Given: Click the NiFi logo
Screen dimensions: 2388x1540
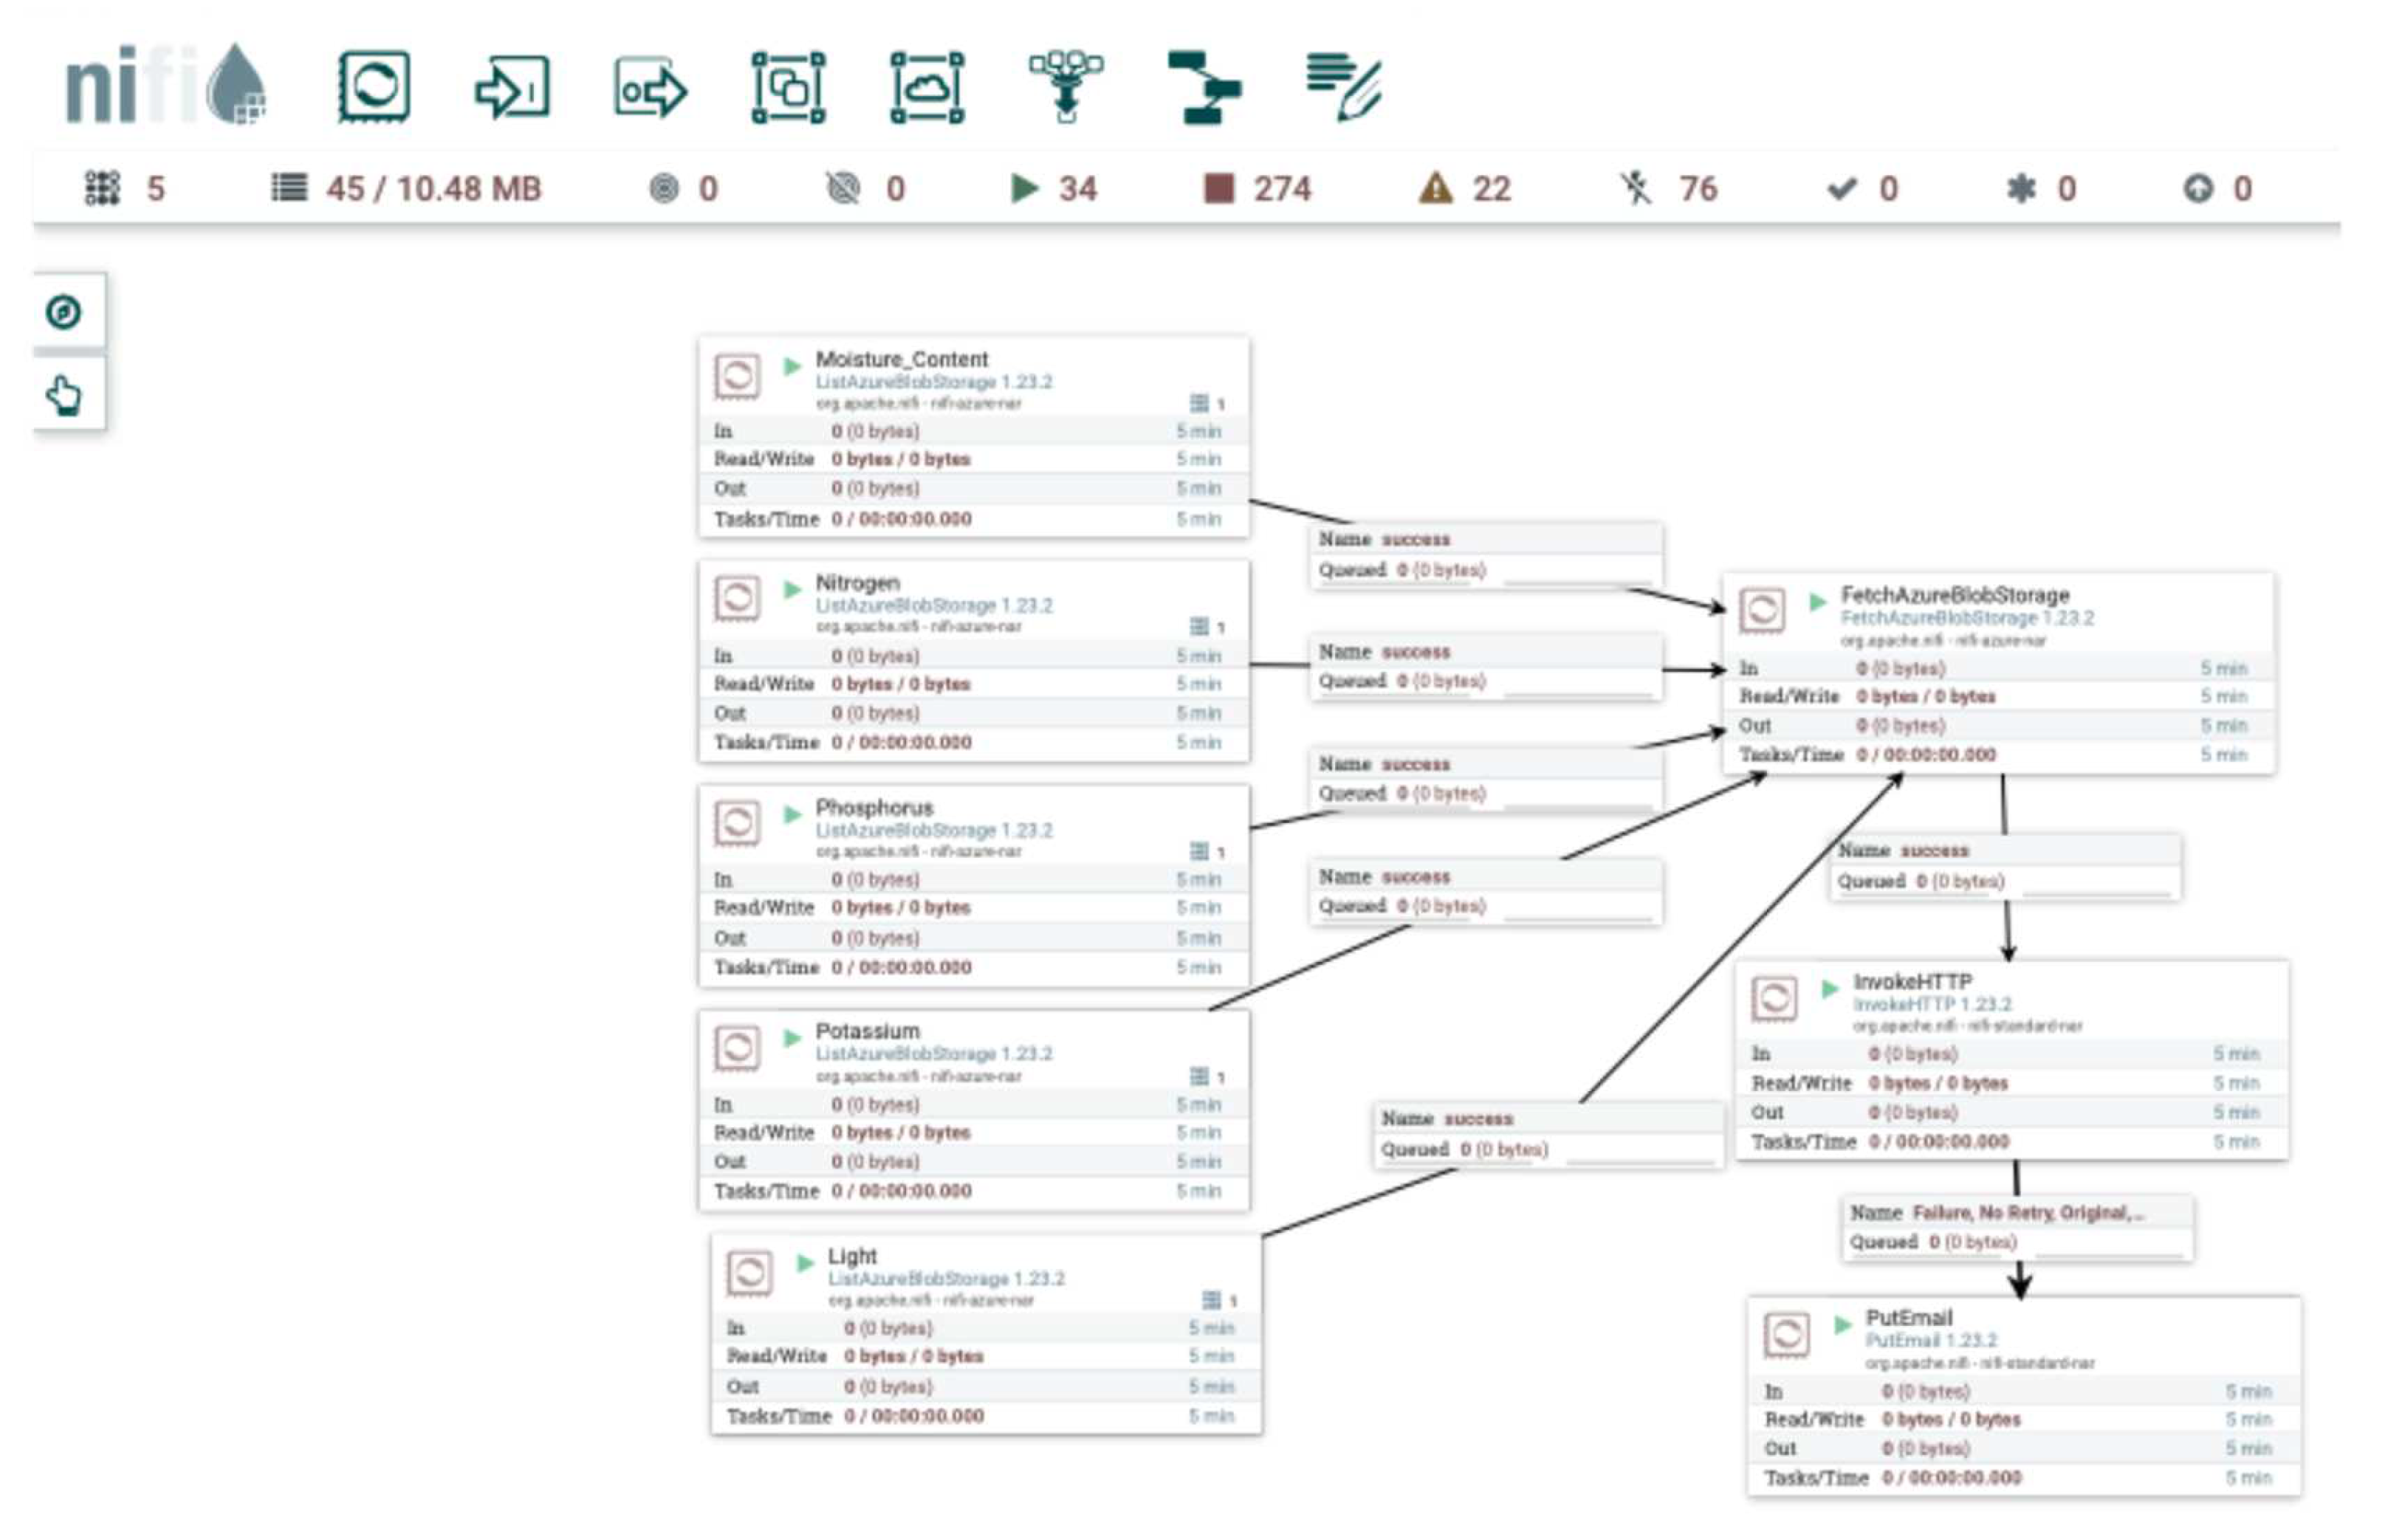Looking at the screenshot, I should [165, 85].
